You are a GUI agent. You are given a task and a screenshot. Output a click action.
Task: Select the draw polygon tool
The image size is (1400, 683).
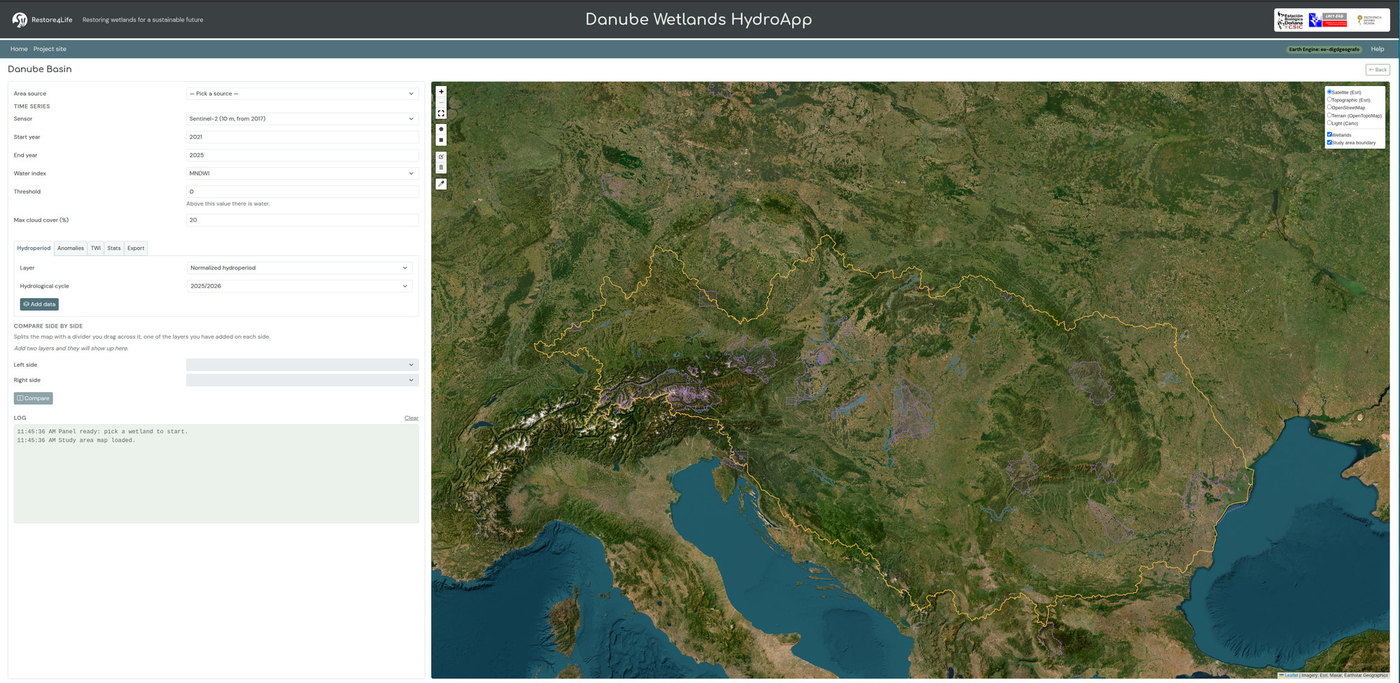coord(441,129)
